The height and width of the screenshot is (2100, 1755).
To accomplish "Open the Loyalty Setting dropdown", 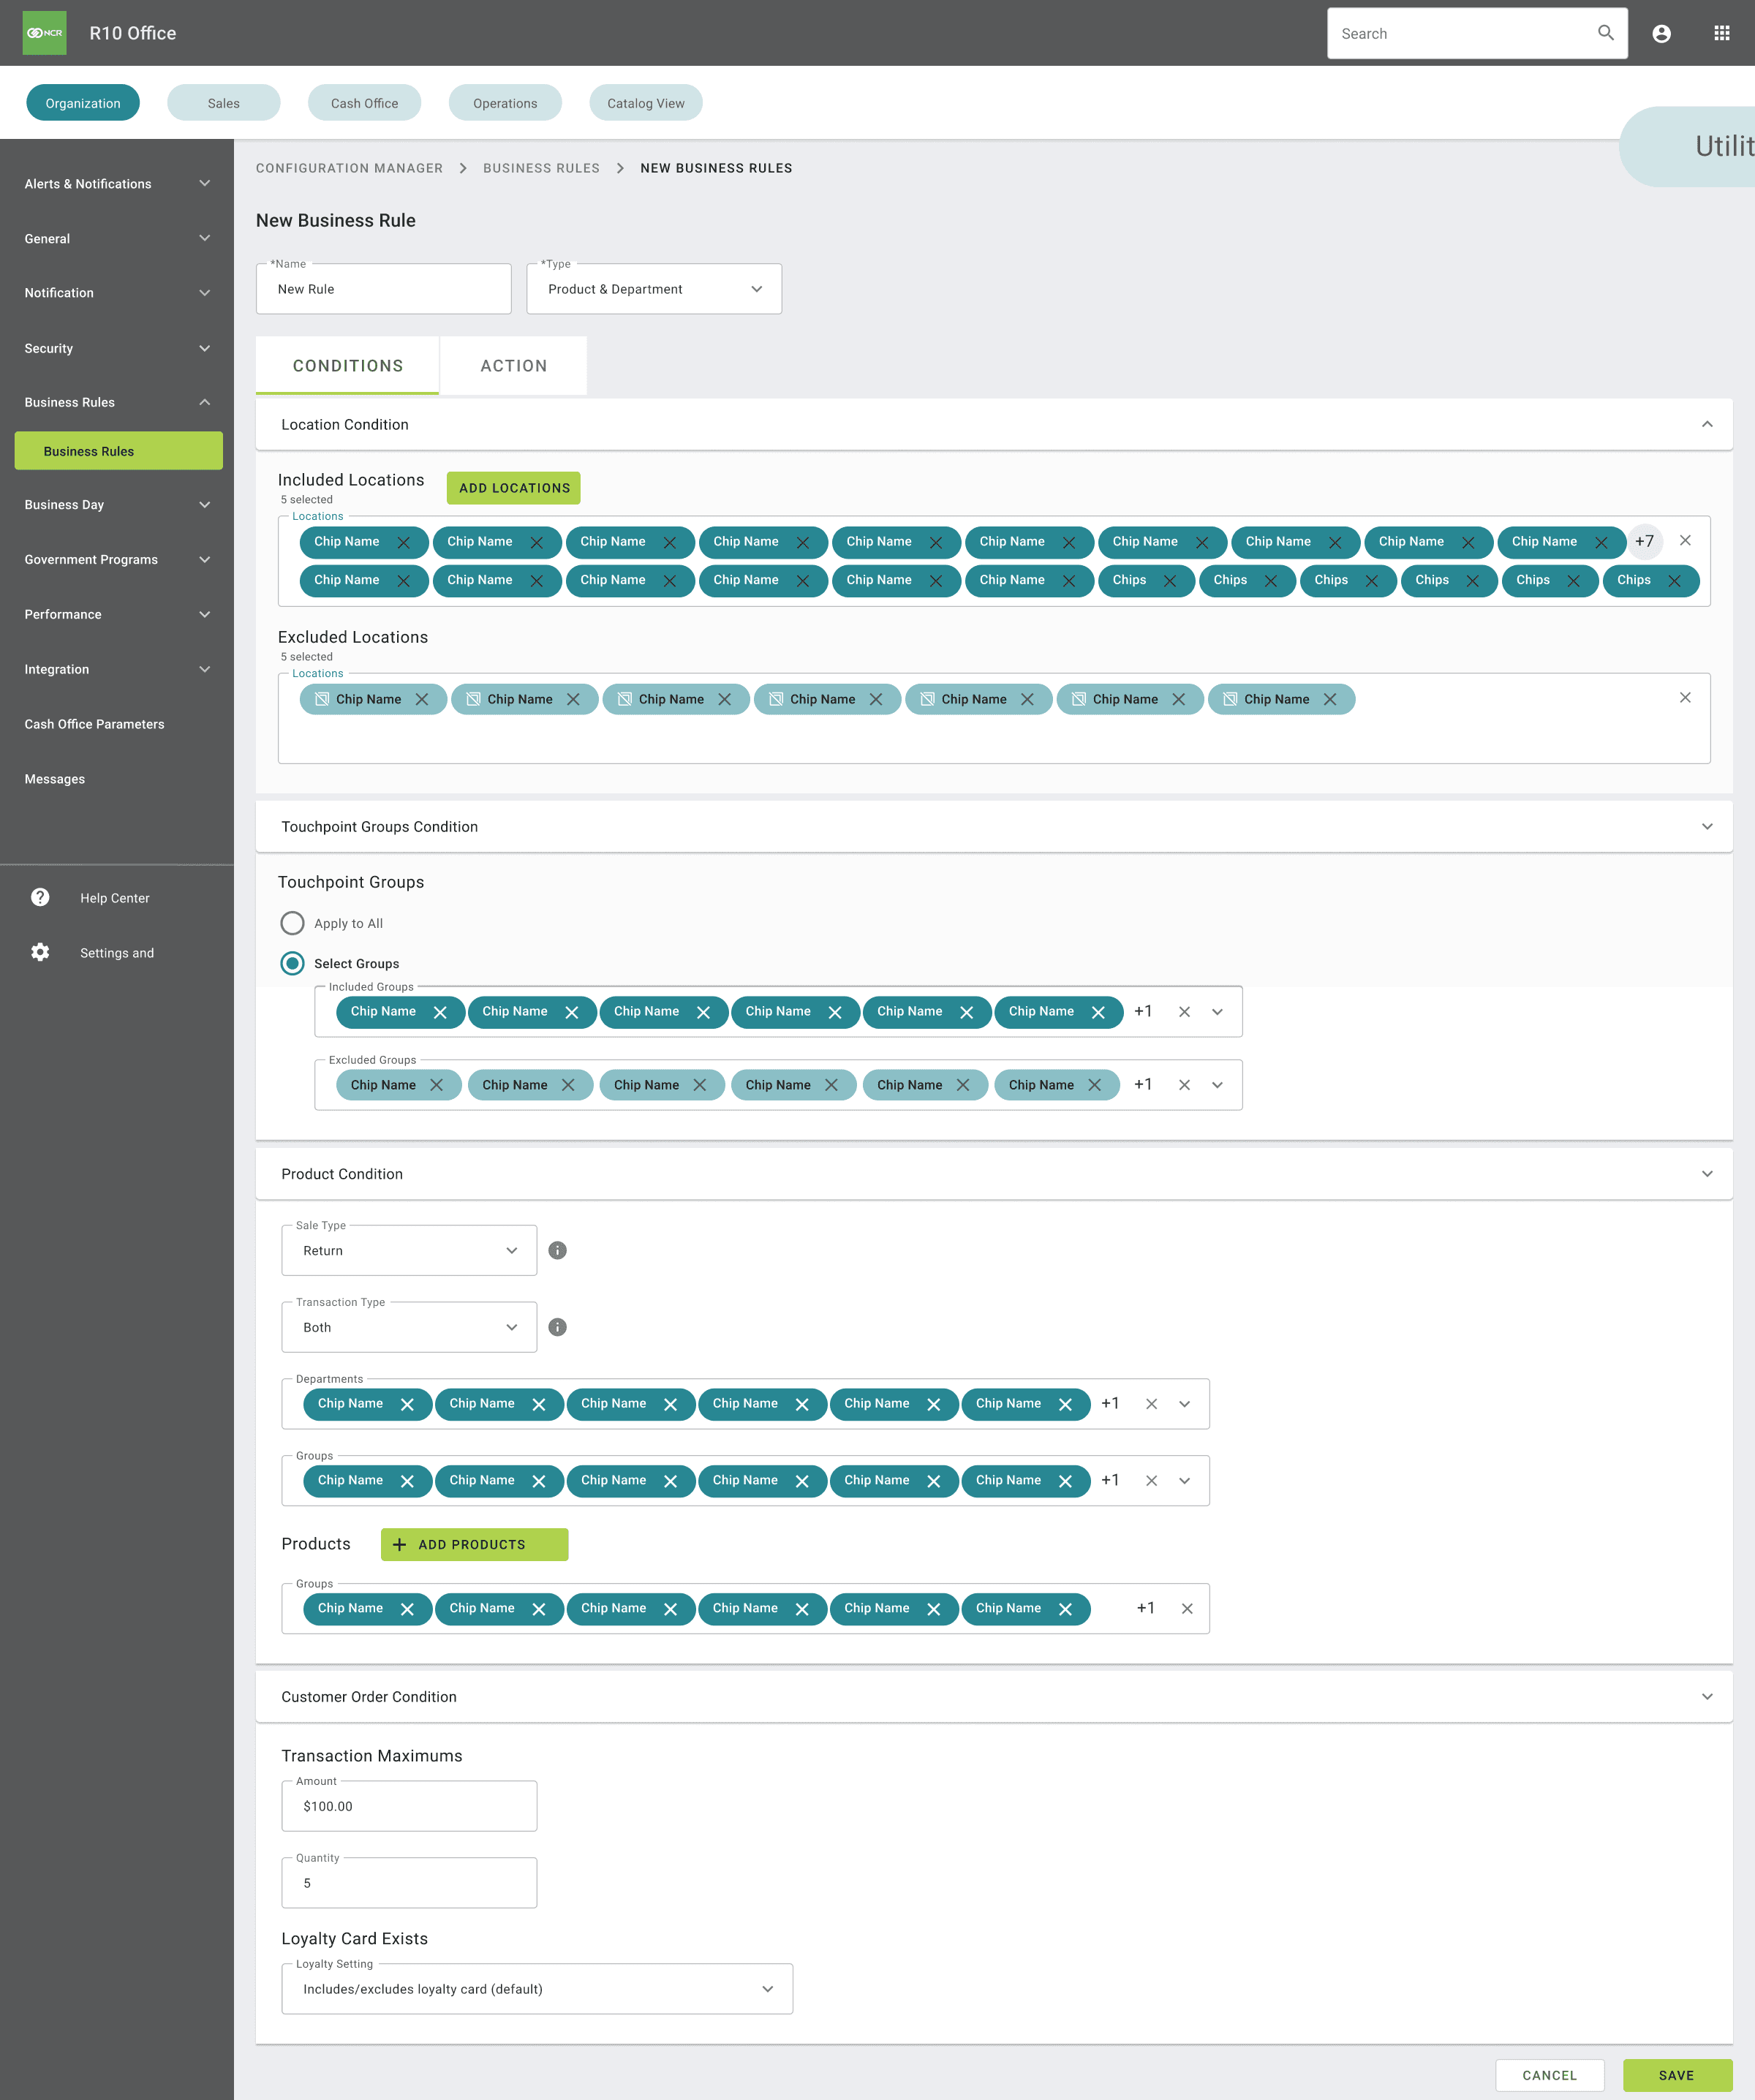I will 537,1989.
